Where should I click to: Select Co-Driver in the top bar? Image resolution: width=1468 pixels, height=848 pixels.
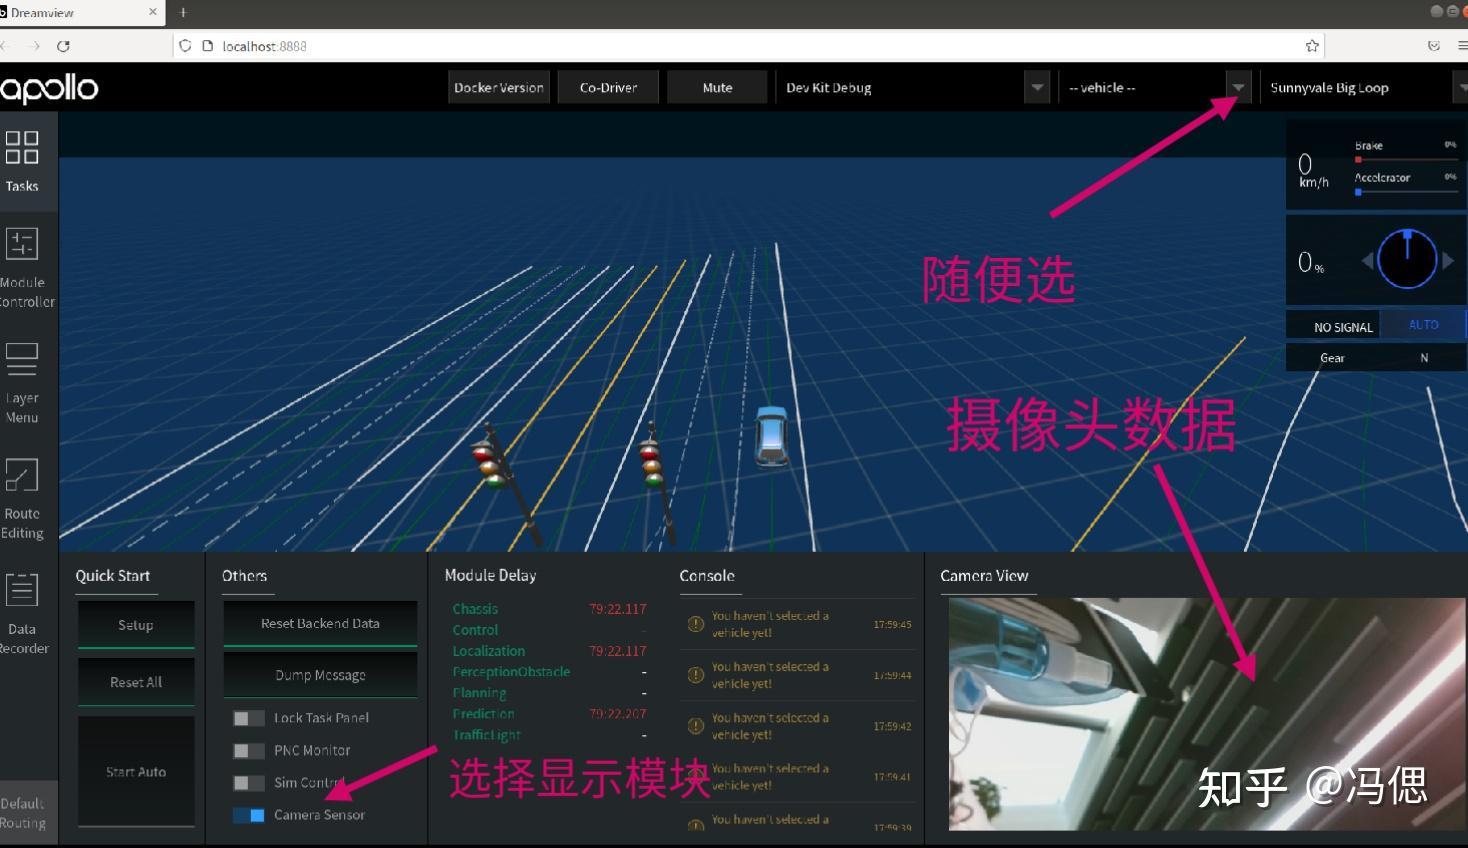tap(607, 87)
